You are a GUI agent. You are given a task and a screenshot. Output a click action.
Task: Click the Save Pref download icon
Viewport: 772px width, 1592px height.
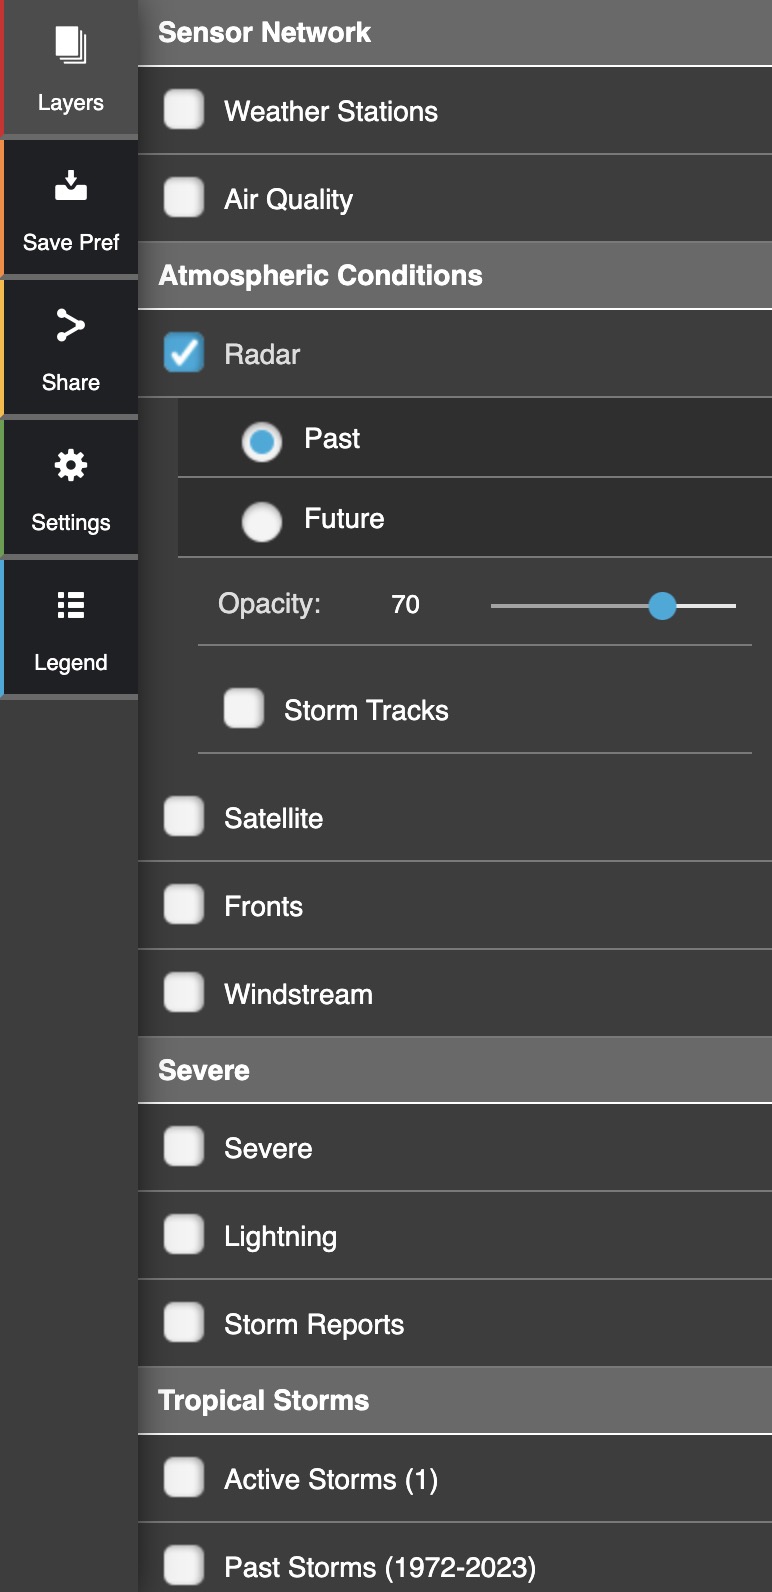click(70, 186)
